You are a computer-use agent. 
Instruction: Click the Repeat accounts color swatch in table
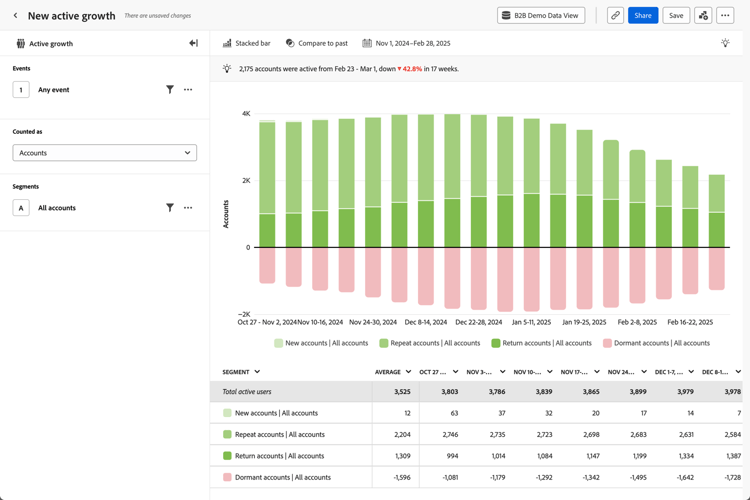227,435
